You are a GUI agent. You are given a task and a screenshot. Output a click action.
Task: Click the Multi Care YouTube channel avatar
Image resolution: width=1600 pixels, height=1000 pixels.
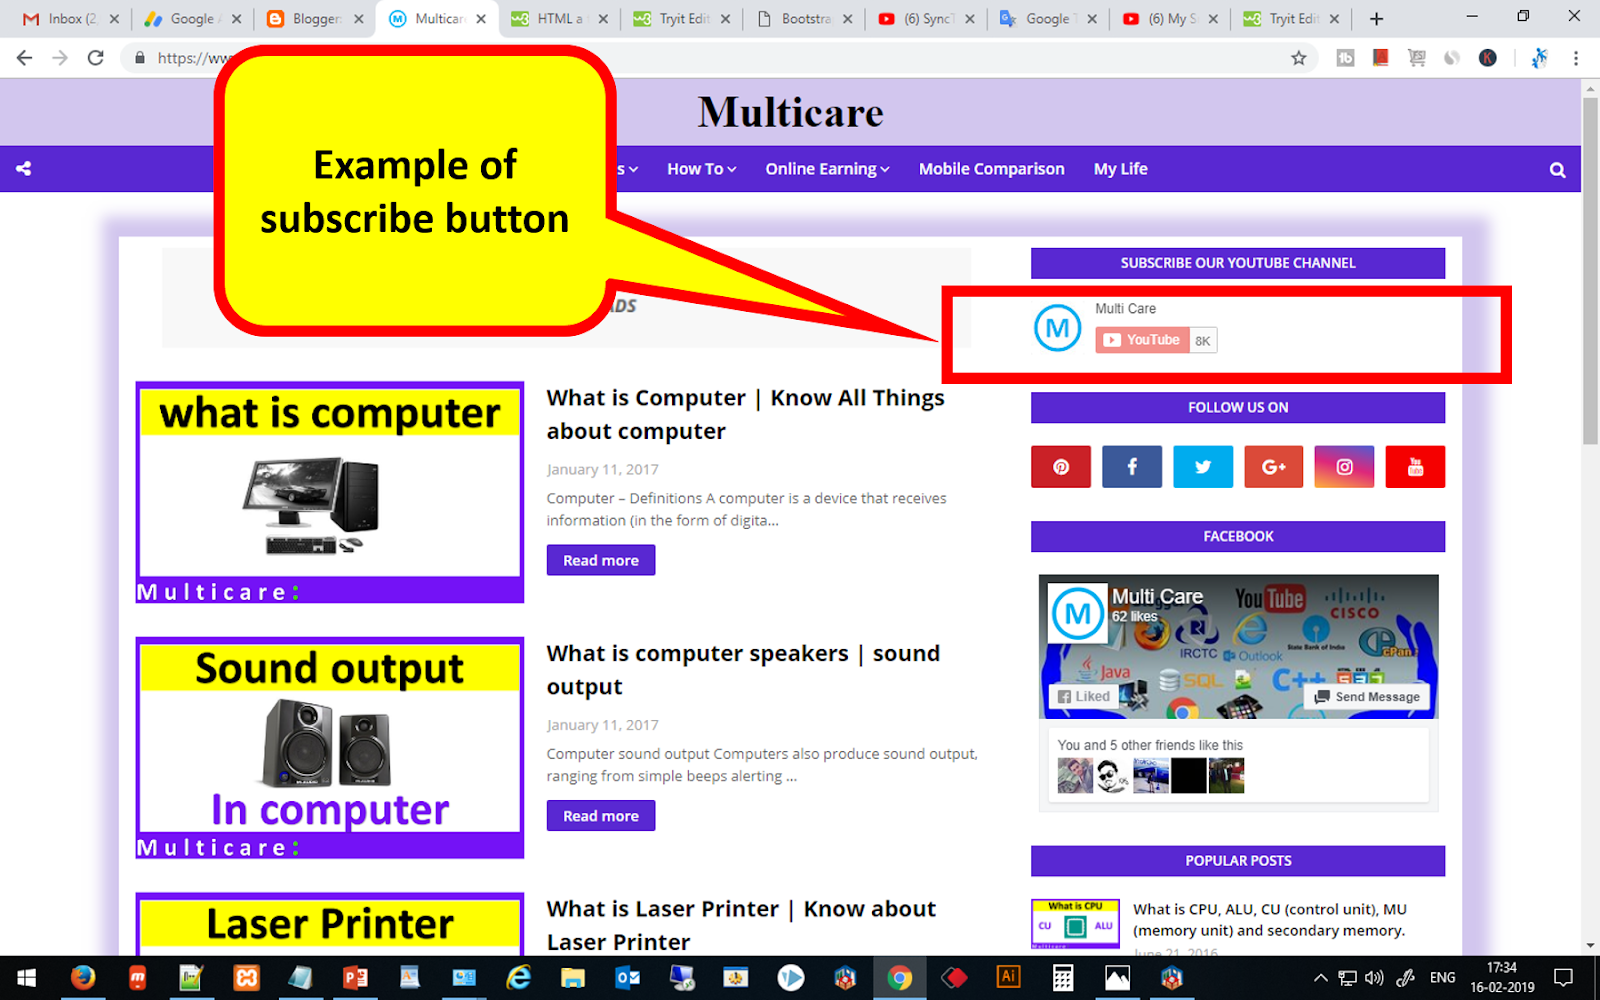point(1057,328)
